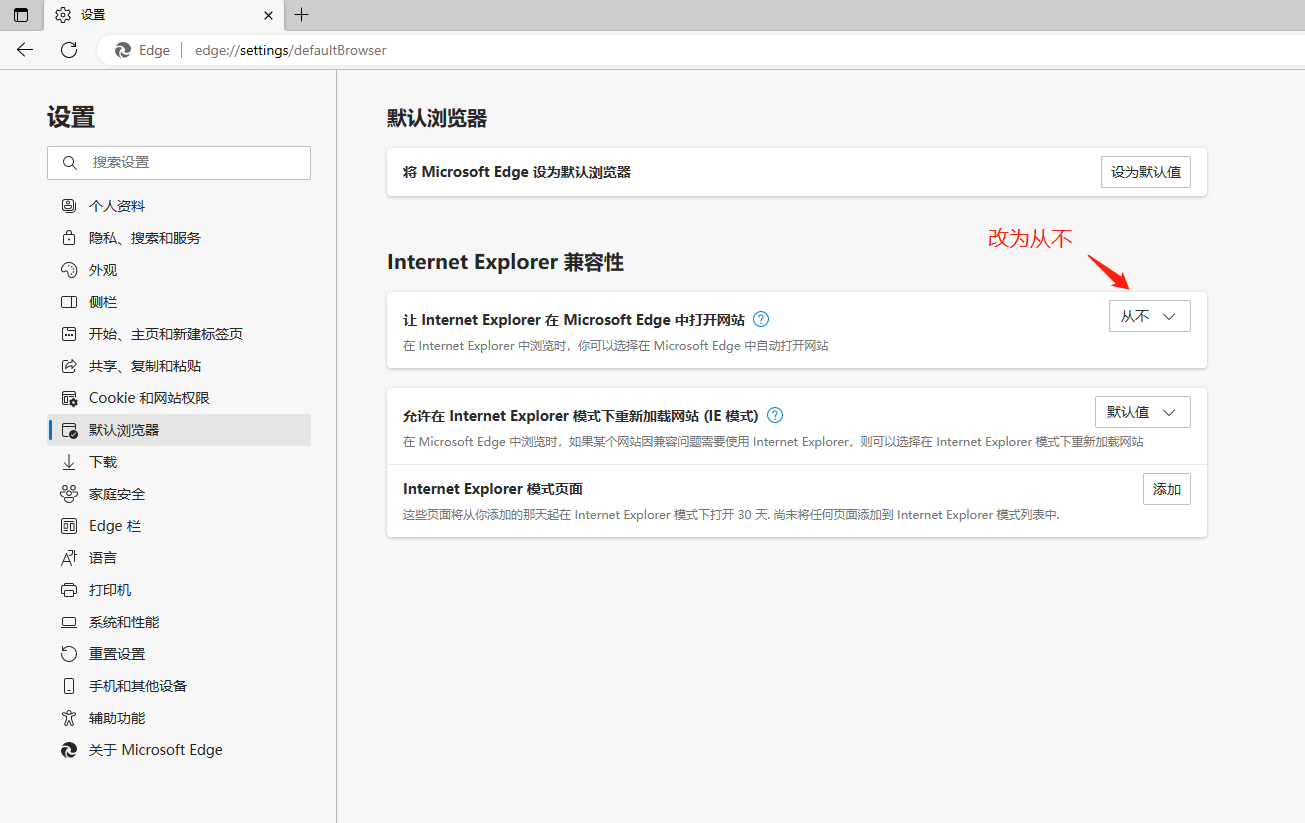The width and height of the screenshot is (1305, 823).
Task: Click the refresh page icon
Action: [69, 50]
